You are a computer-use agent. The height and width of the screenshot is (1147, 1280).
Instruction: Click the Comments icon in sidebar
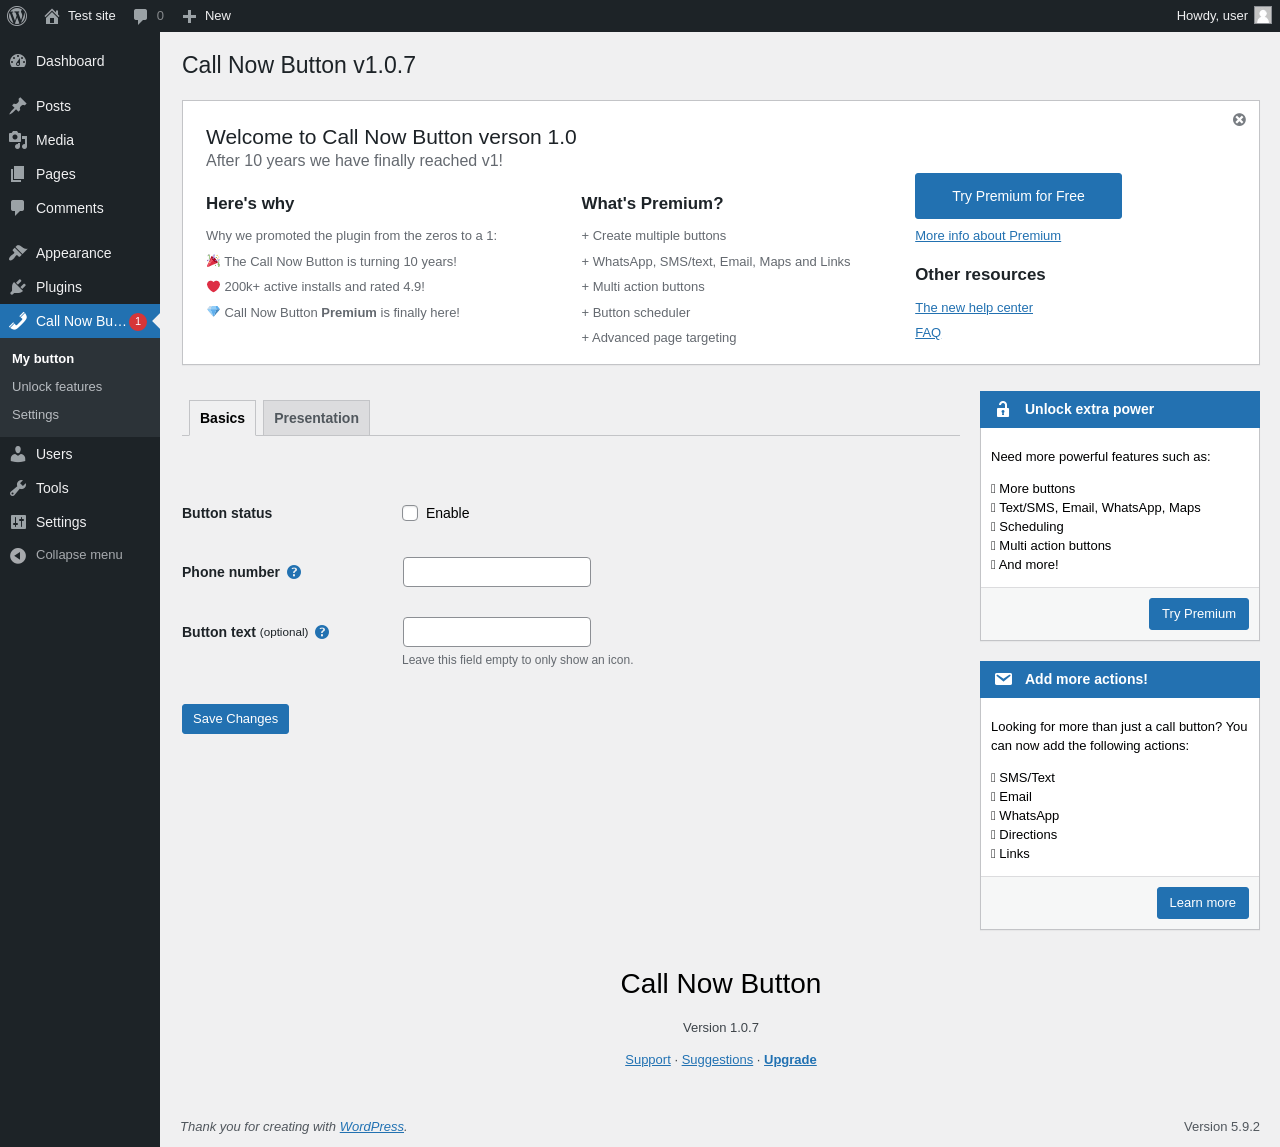[x=18, y=208]
